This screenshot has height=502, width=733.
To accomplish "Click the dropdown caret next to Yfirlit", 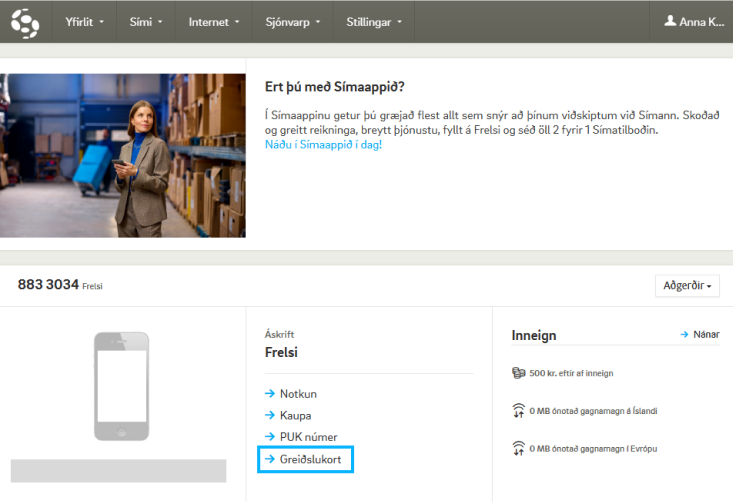I will pos(101,22).
